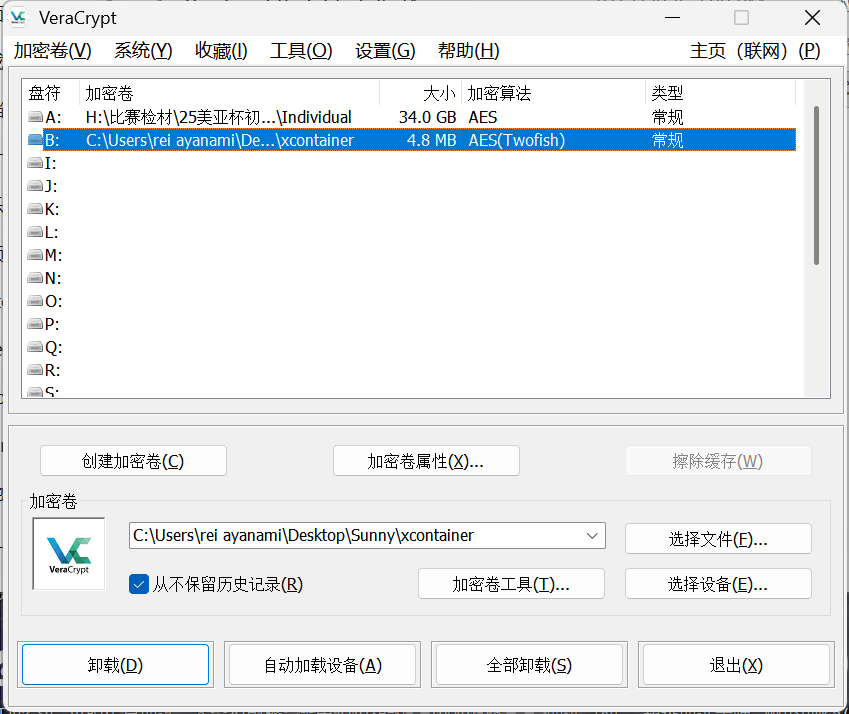Select the P: drive slot icon
The width and height of the screenshot is (849, 714).
[x=35, y=324]
